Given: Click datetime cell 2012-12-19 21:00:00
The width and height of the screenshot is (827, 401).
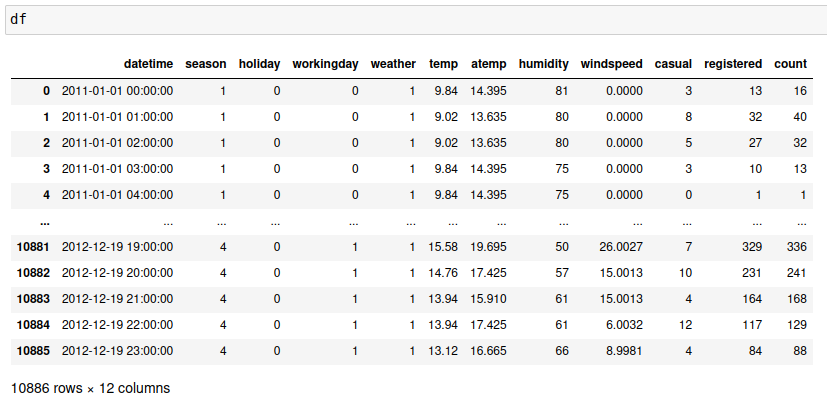Looking at the screenshot, I should pos(118,299).
